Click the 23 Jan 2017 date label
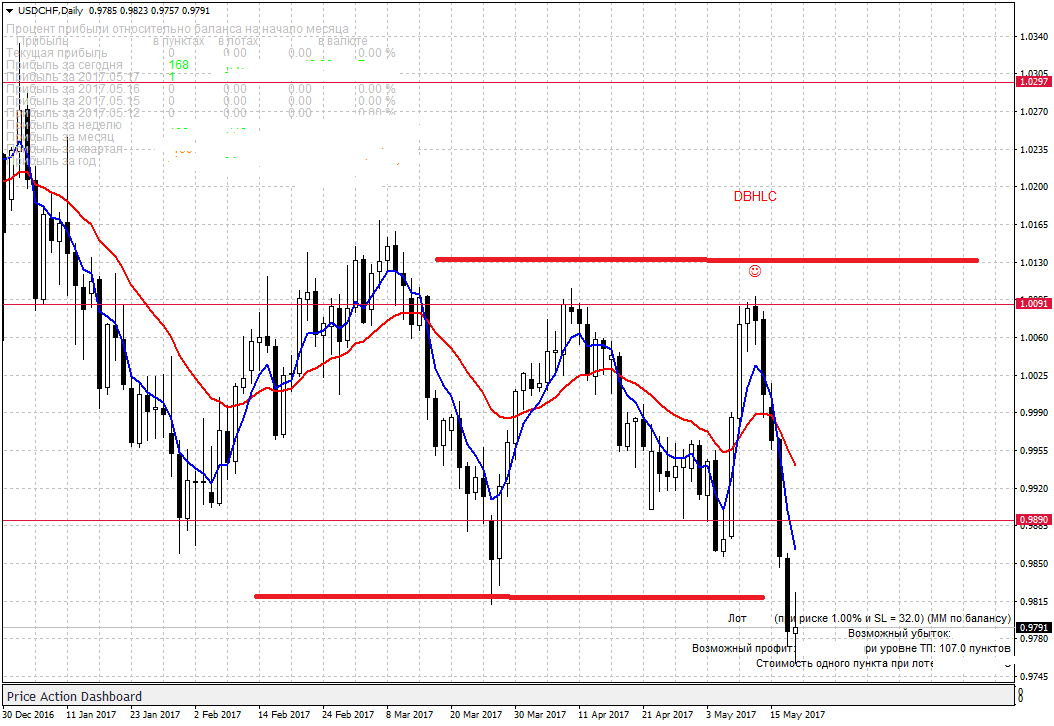 (x=155, y=715)
